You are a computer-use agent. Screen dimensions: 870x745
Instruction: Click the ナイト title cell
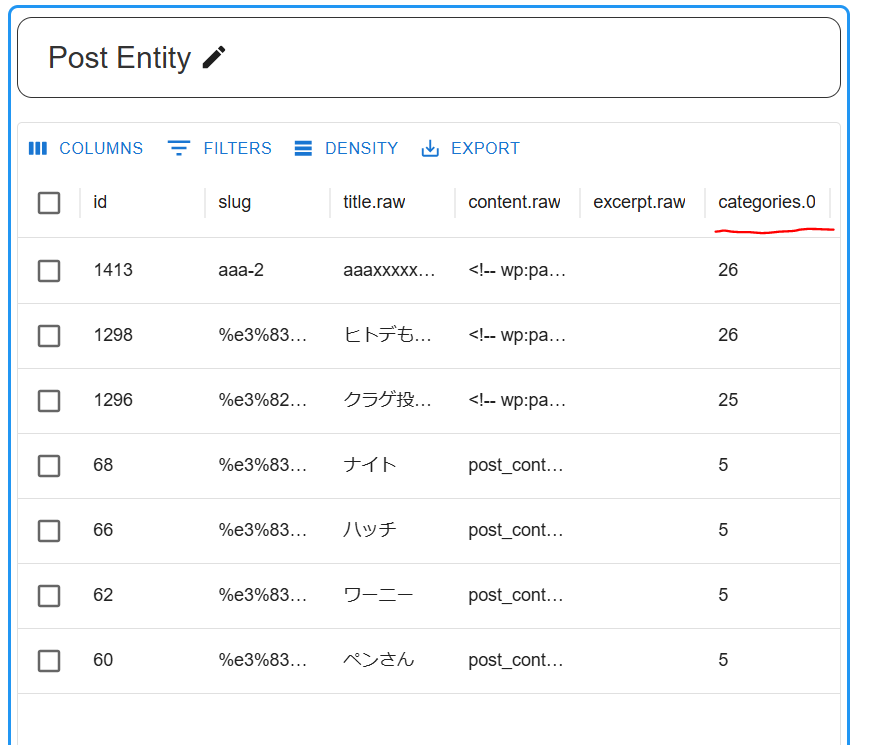[370, 465]
